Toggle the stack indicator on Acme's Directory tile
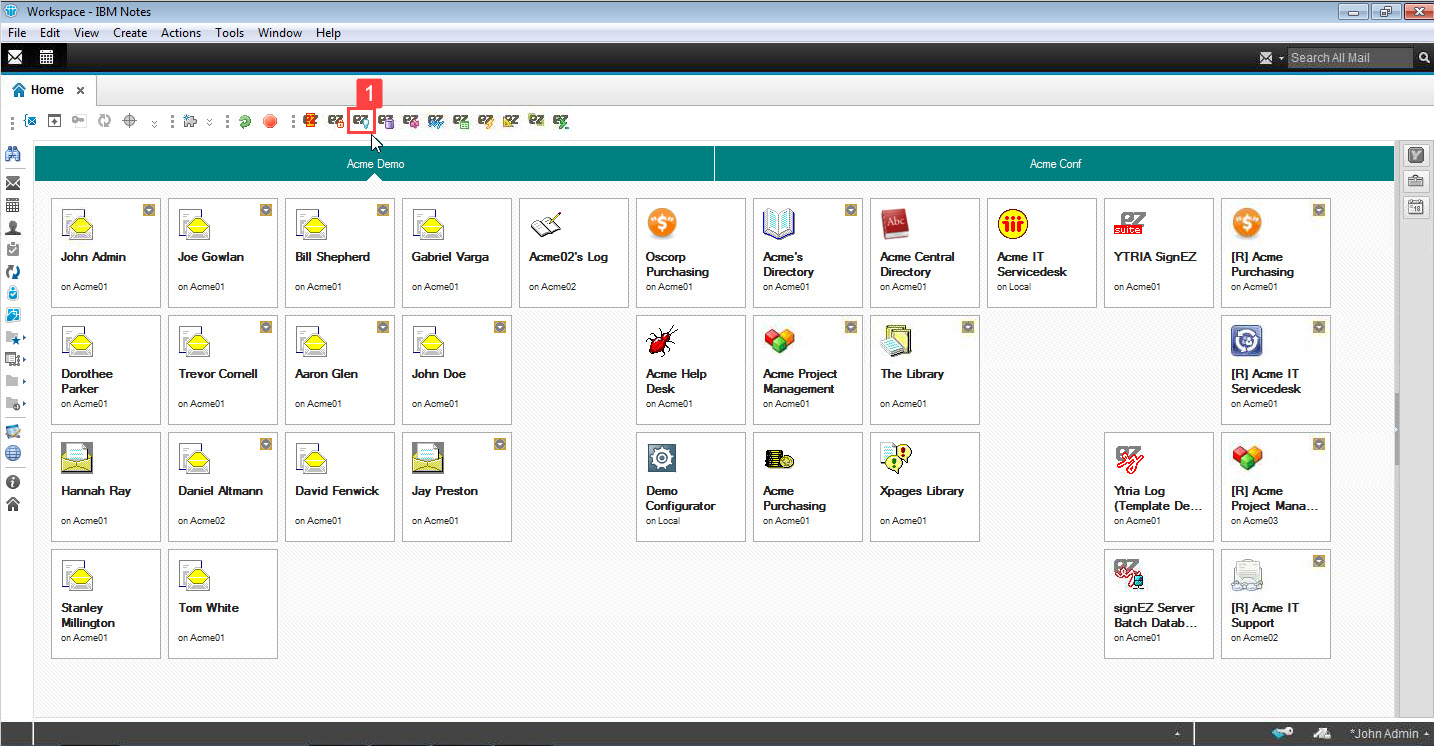 pyautogui.click(x=851, y=210)
